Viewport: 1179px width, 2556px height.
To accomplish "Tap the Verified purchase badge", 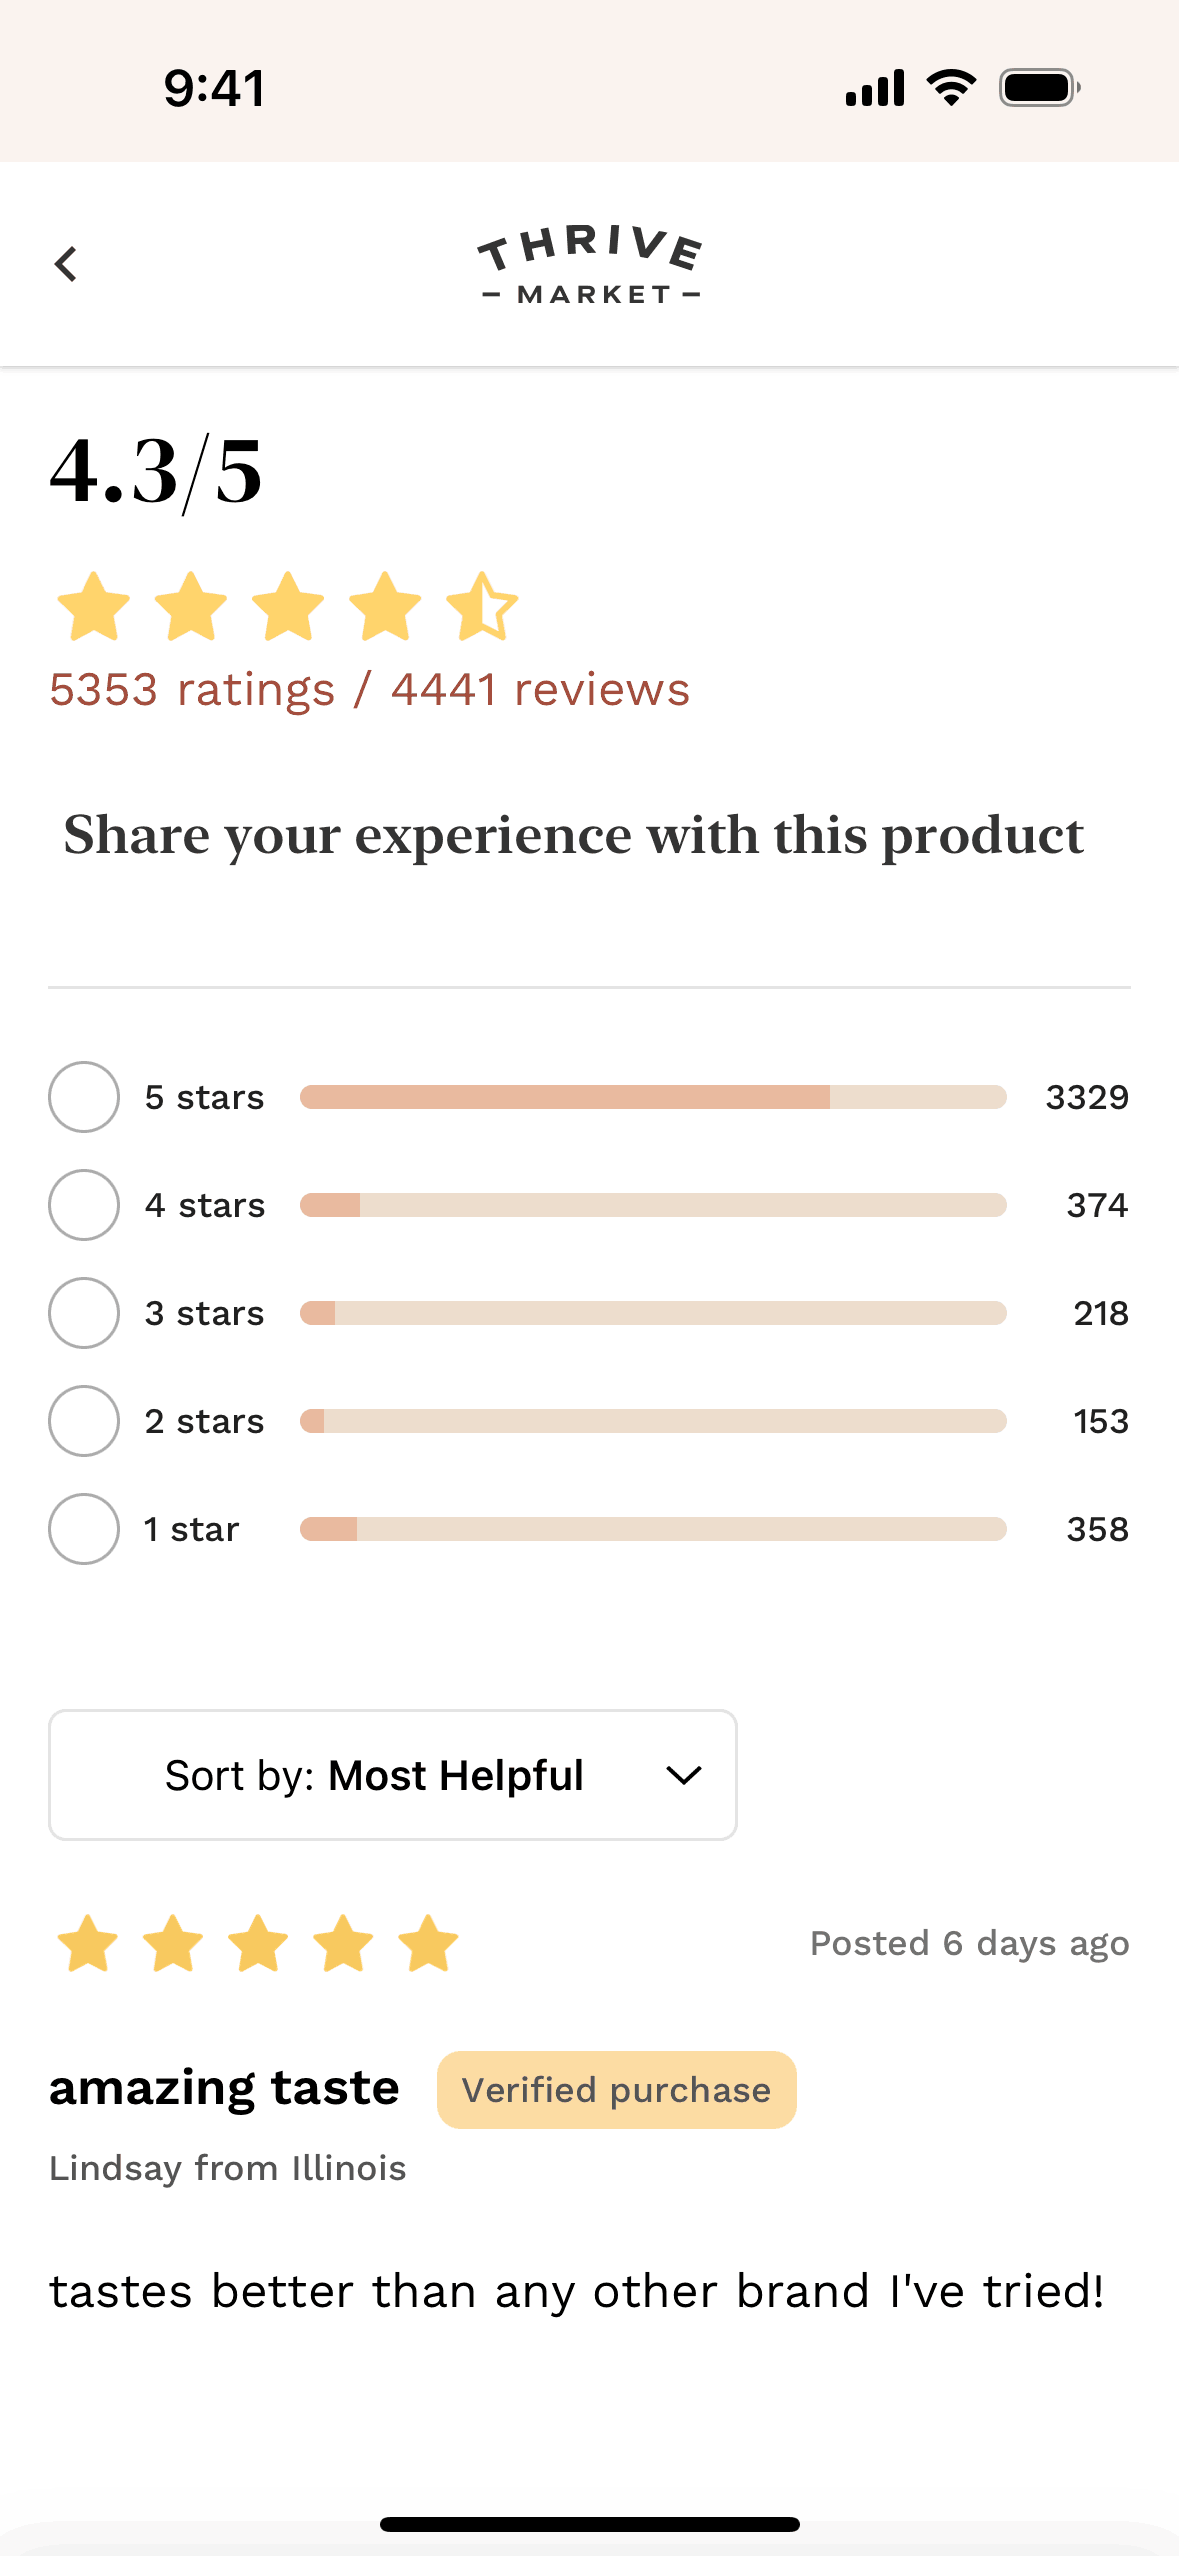I will (616, 2090).
